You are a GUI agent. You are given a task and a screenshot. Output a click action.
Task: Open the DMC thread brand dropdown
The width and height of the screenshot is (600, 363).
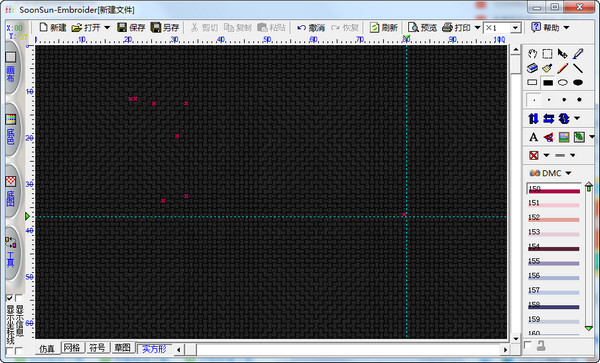coord(551,173)
